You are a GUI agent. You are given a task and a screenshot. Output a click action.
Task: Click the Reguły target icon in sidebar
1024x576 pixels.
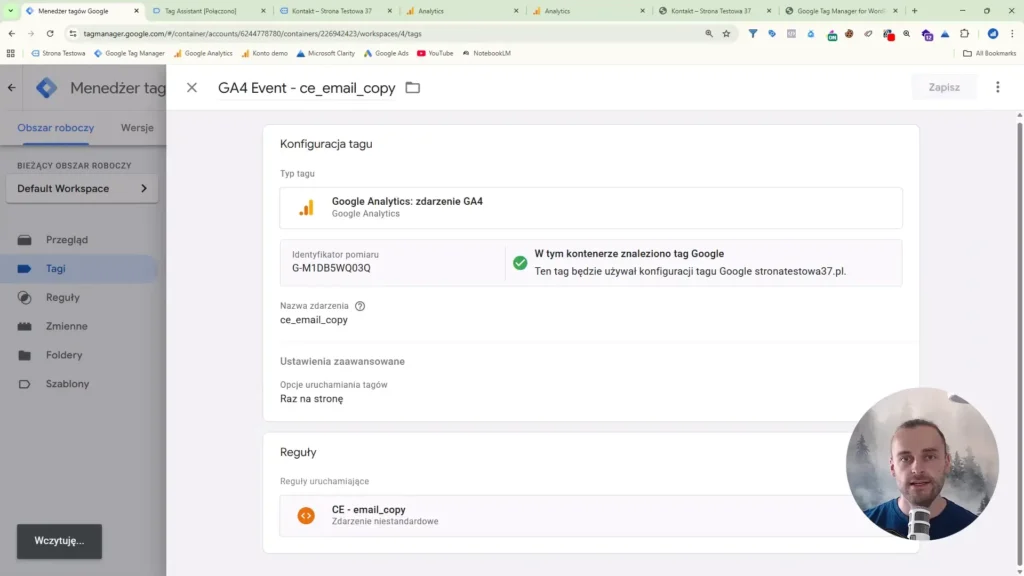[24, 297]
